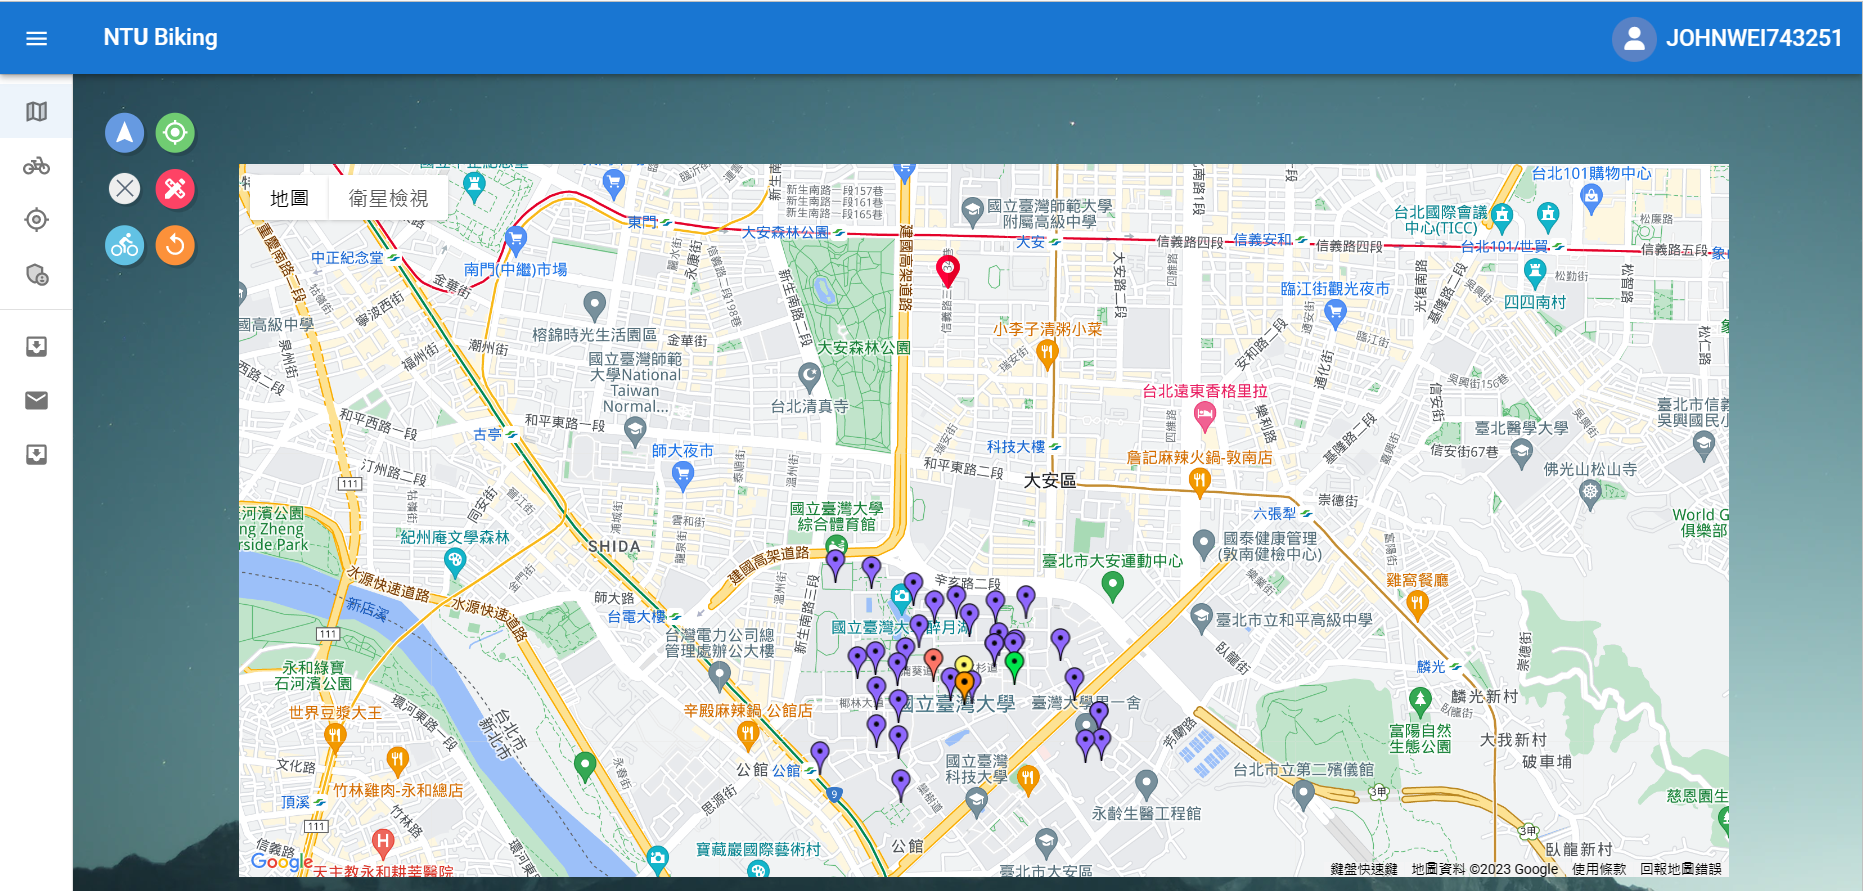
Task: Open the bicycle page from the sidebar
Action: (37, 166)
